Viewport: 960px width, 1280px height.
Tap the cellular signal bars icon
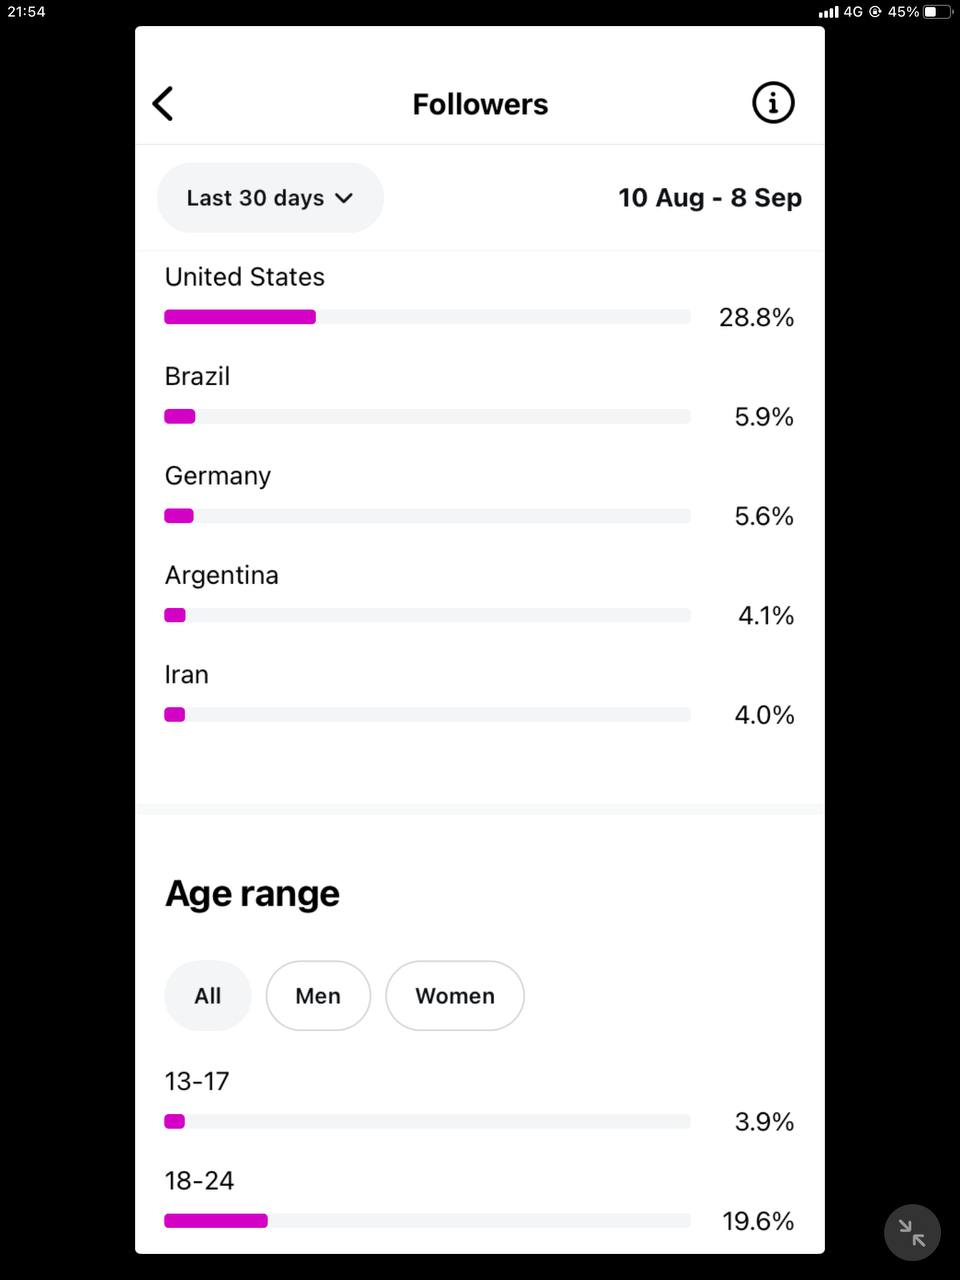coord(828,12)
